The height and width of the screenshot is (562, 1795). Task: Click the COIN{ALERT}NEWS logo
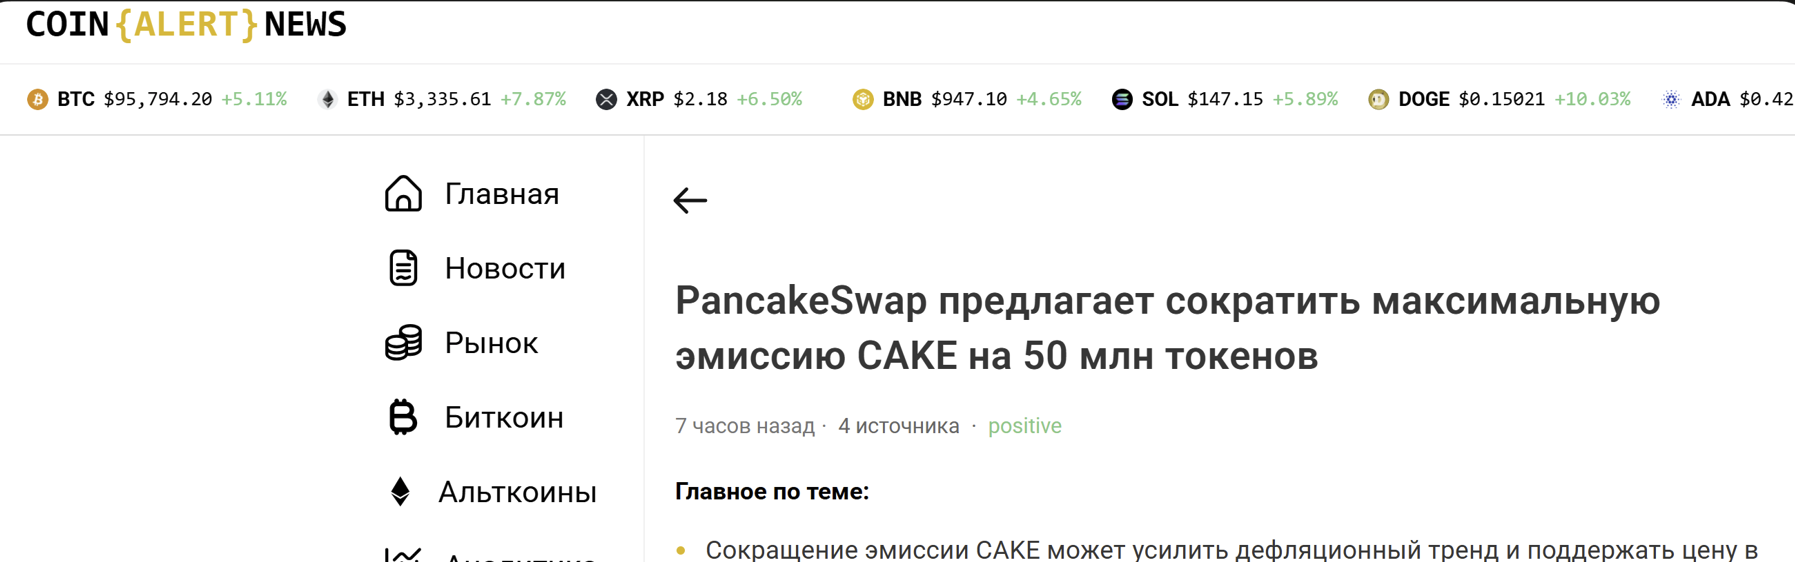tap(186, 24)
